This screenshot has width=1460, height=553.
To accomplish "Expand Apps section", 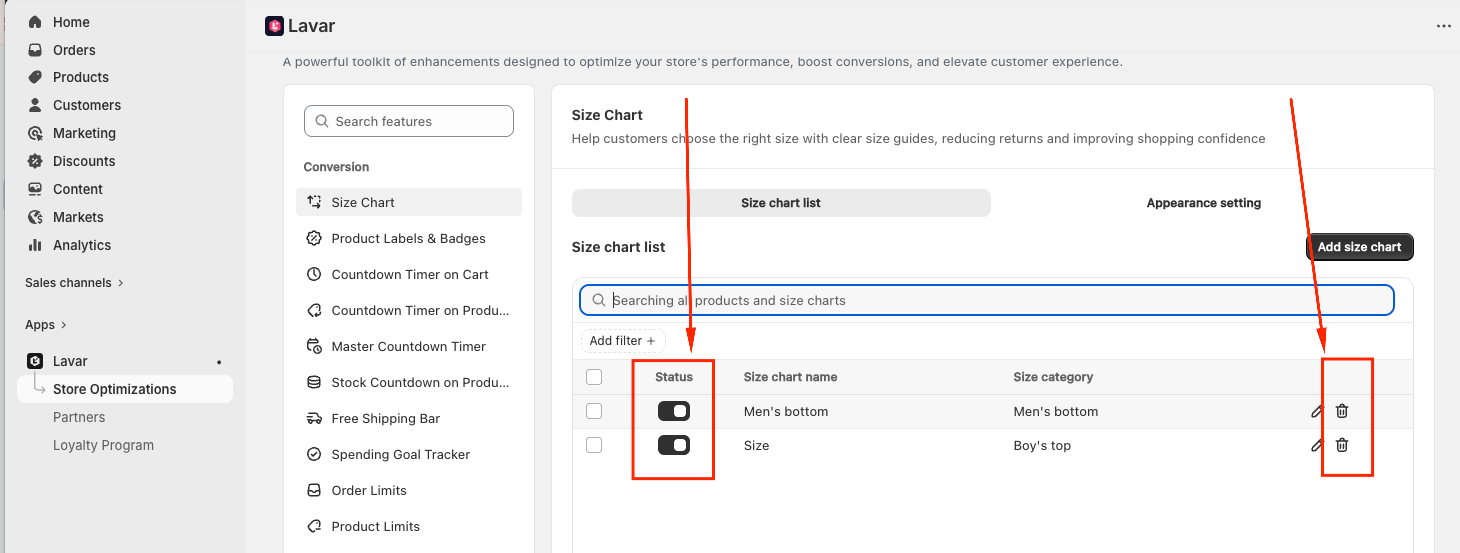I will pyautogui.click(x=46, y=325).
